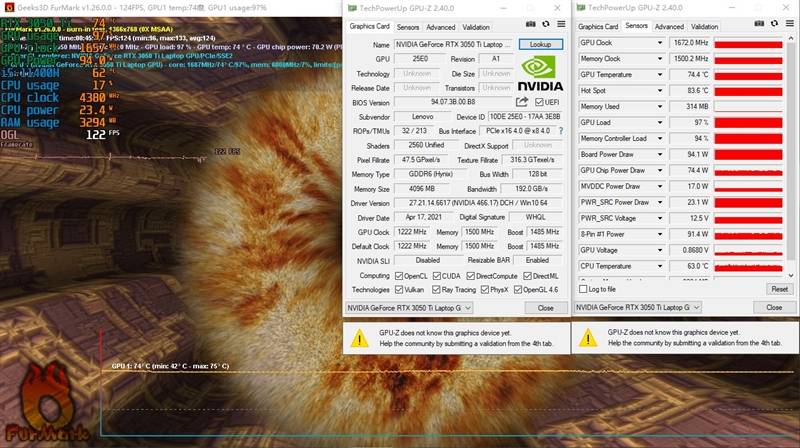Take a screenshot with camera icon in left GPU-Z window

coord(531,24)
